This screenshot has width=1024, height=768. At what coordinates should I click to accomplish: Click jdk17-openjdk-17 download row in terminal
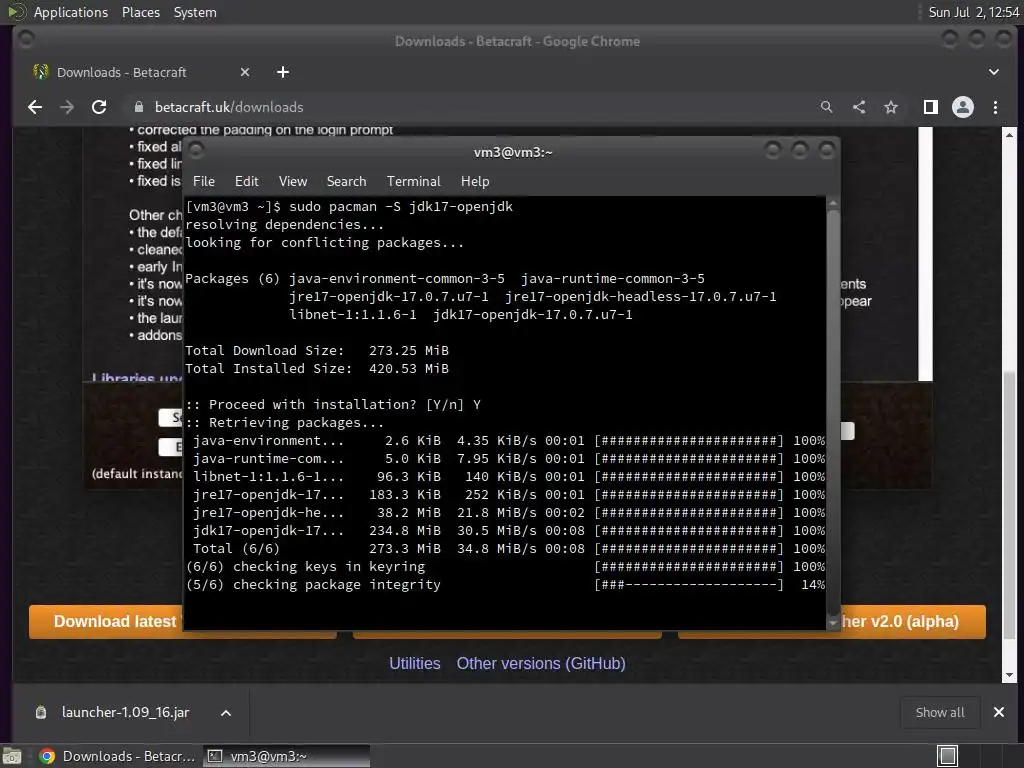point(505,531)
